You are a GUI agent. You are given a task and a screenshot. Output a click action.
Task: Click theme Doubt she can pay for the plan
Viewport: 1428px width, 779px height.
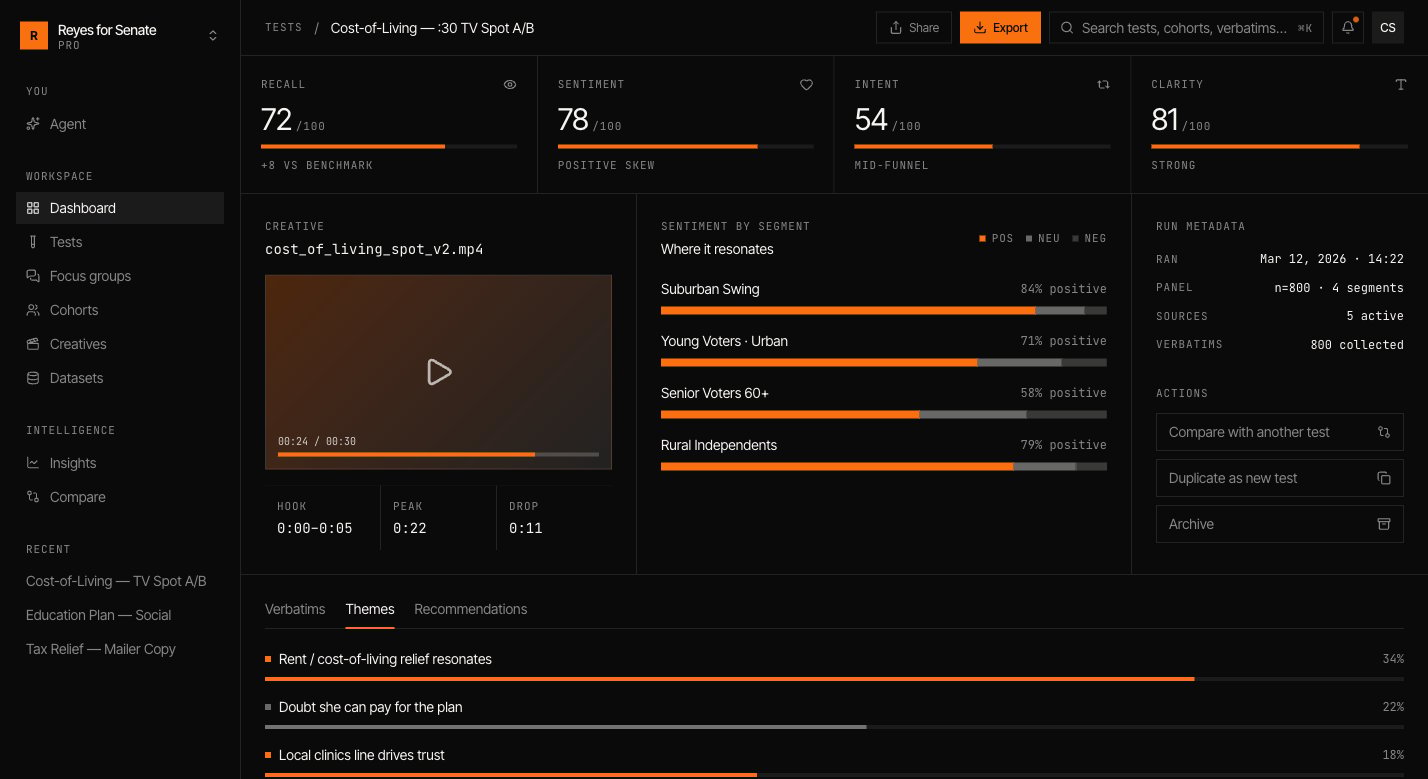point(834,713)
